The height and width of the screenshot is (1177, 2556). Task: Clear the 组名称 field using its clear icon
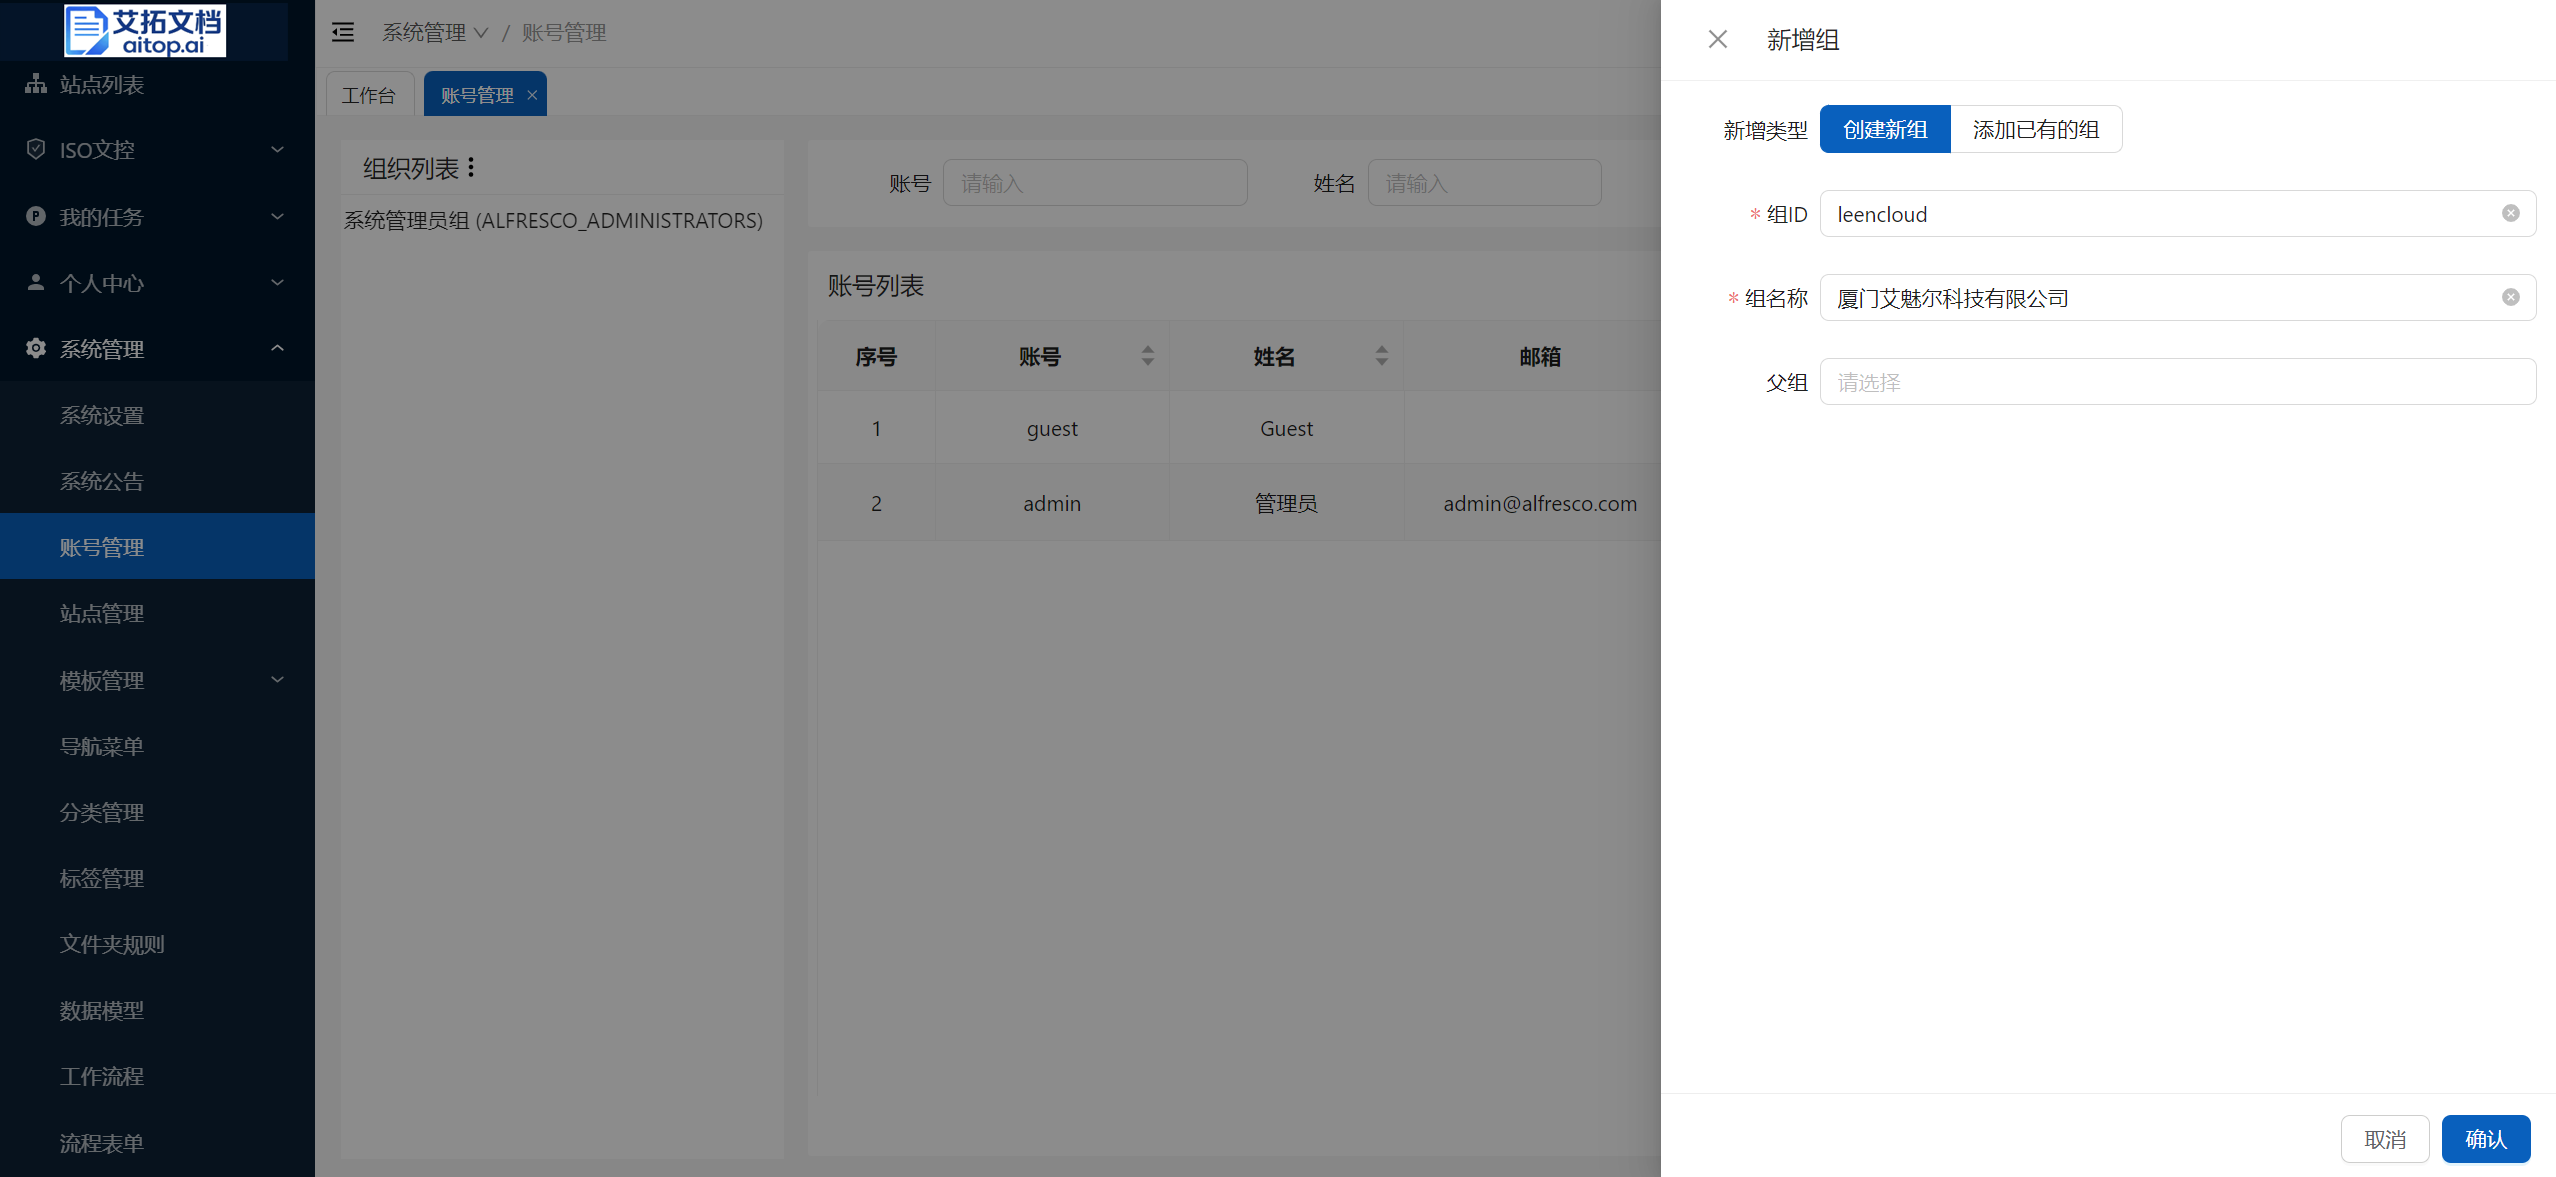click(2510, 297)
